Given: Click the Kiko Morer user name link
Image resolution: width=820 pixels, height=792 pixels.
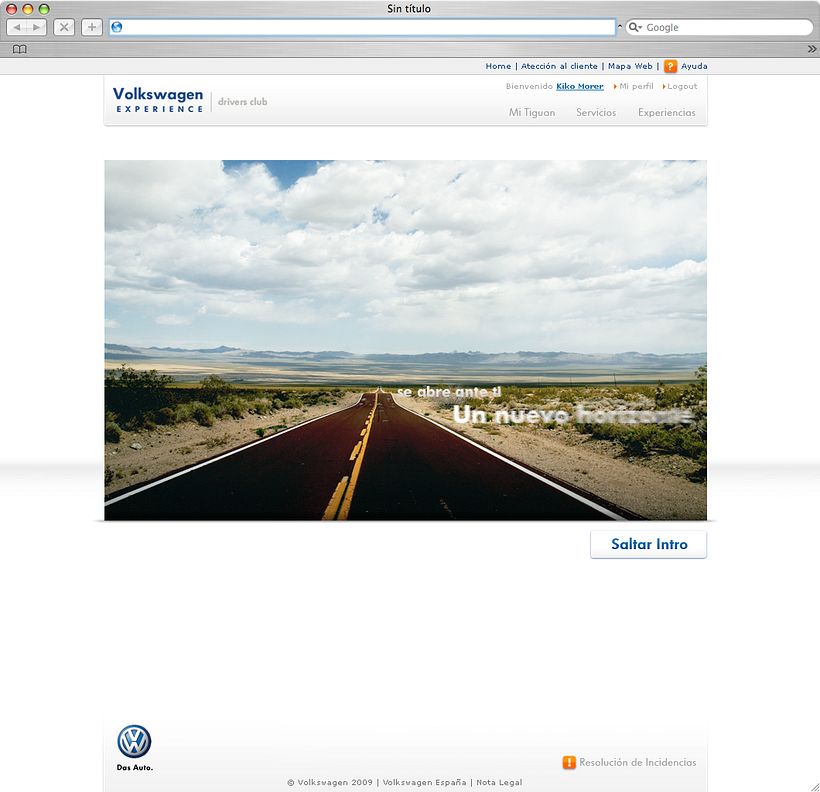Looking at the screenshot, I should (x=579, y=86).
